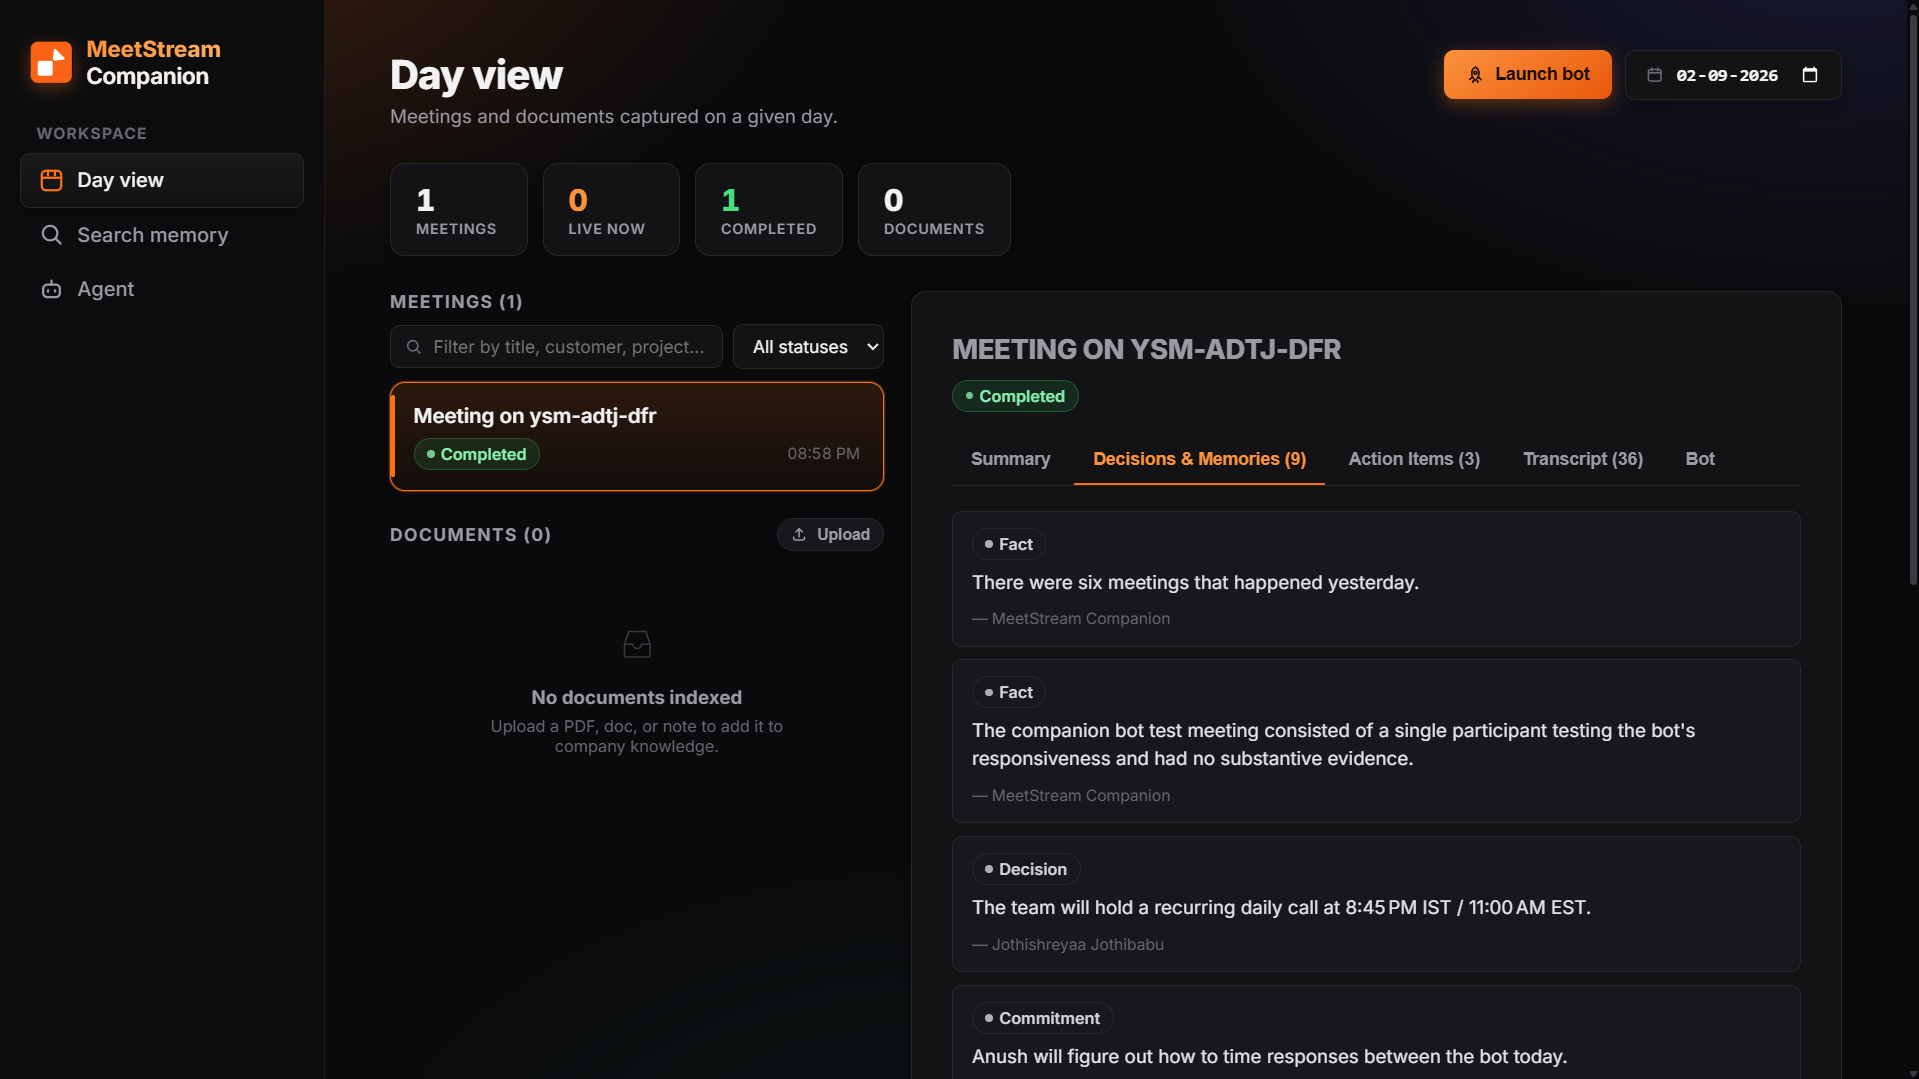Click the Anush commitment text
The height and width of the screenshot is (1079, 1919).
pyautogui.click(x=1269, y=1057)
